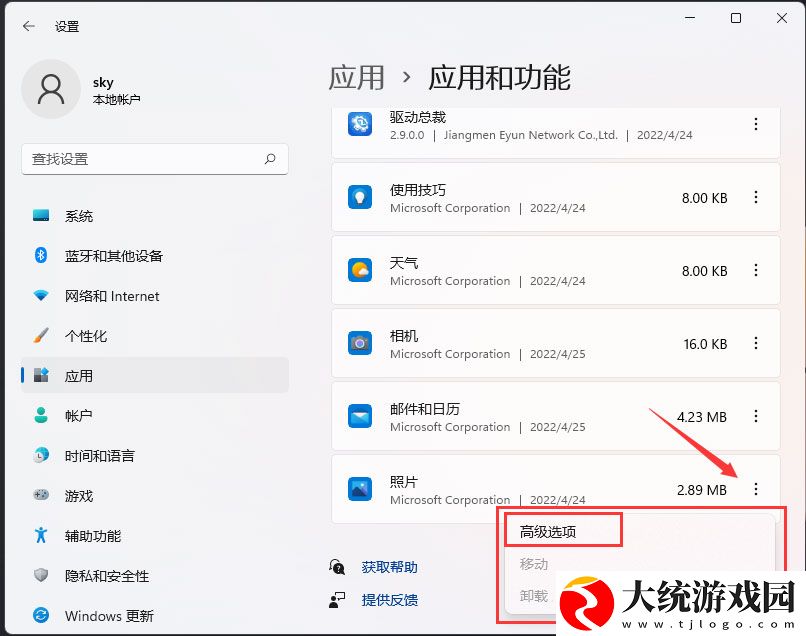806x636 pixels.
Task: Minimize the 设置 window
Action: pyautogui.click(x=690, y=19)
